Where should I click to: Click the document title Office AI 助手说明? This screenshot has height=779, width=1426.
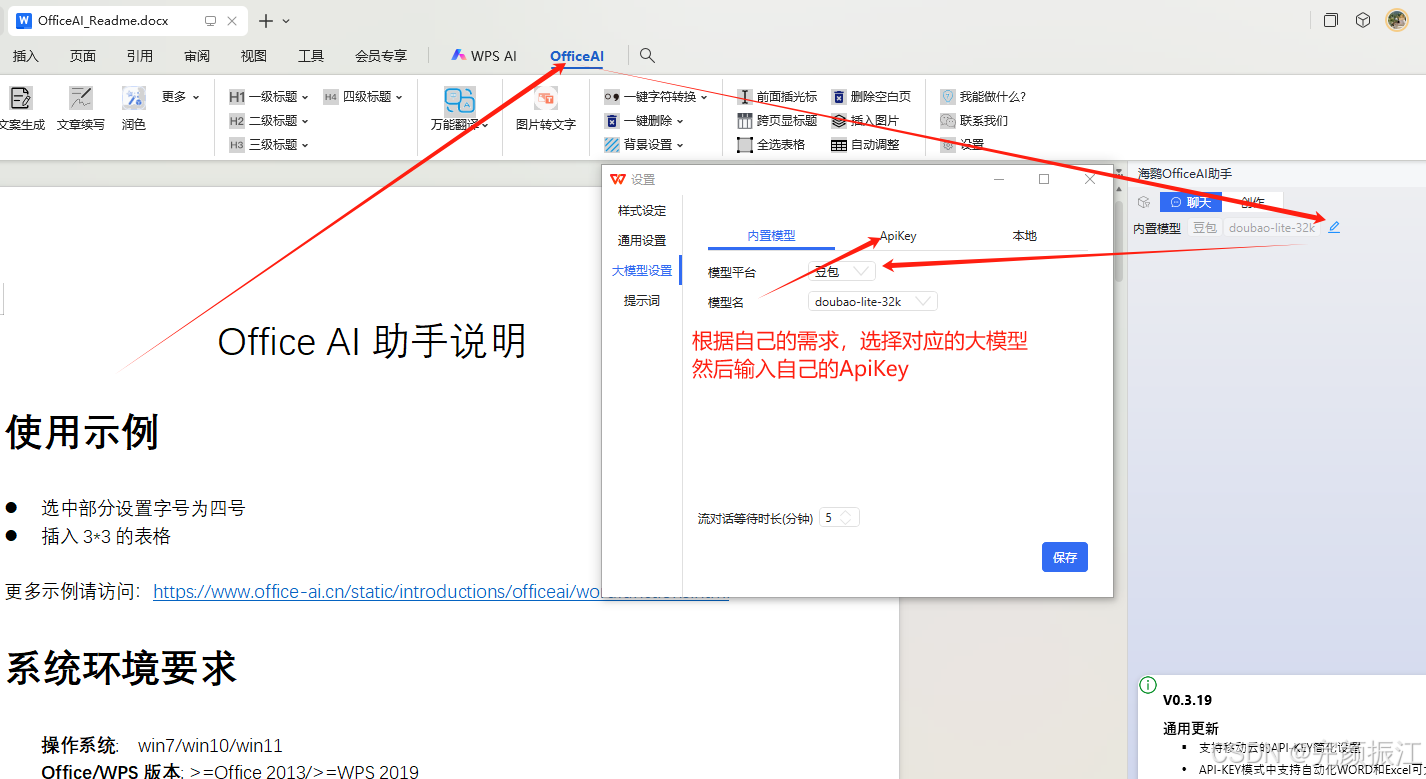pos(372,342)
